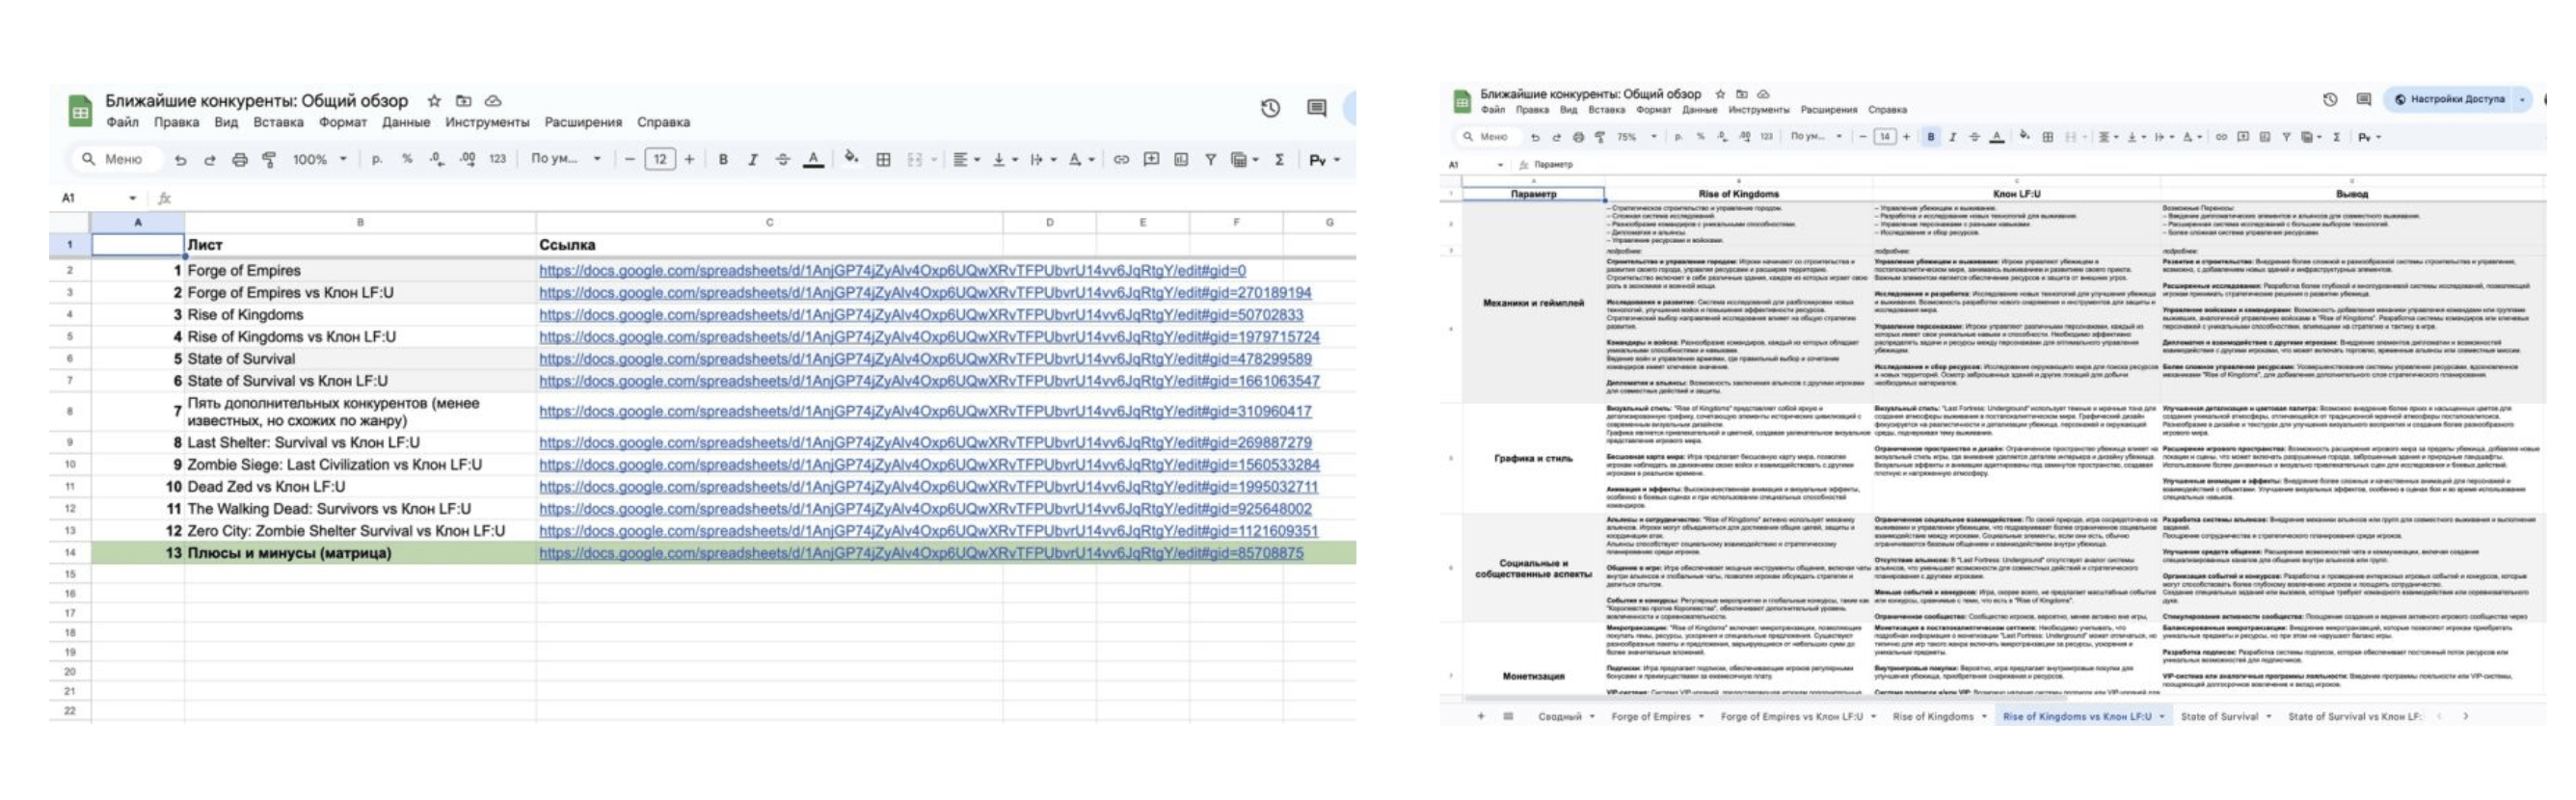Open horizontal align dropdown in the links-list spreadsheet
The height and width of the screenshot is (800, 2576).
(966, 160)
